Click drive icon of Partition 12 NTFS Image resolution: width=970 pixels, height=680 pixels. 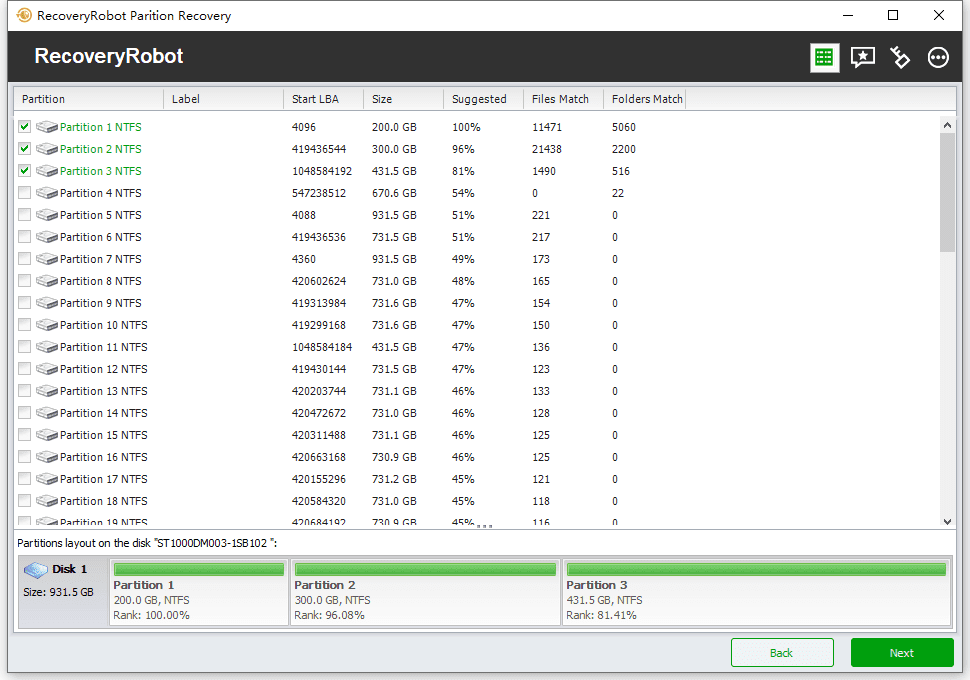pyautogui.click(x=47, y=369)
